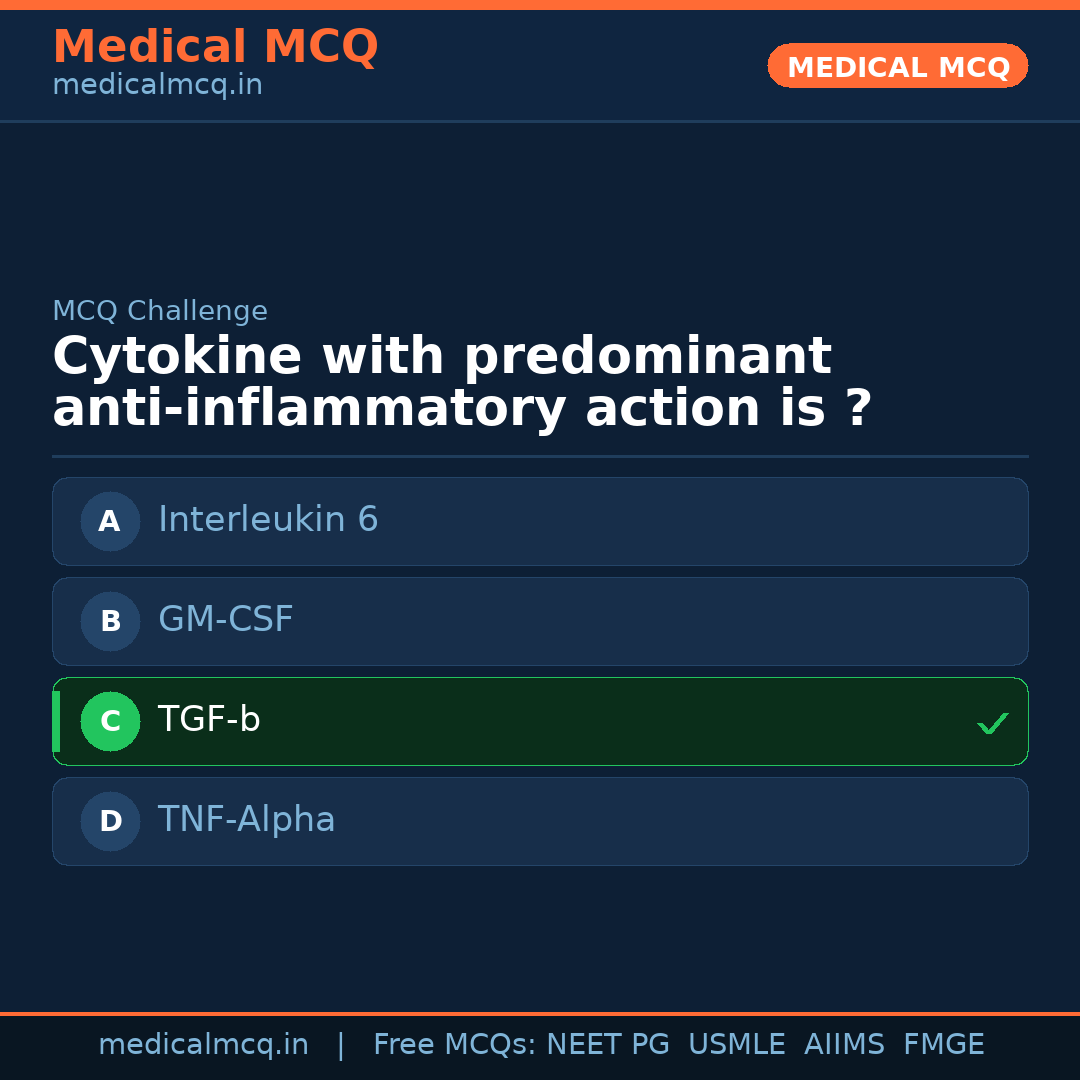Click the Medical MCQ header title

(215, 47)
